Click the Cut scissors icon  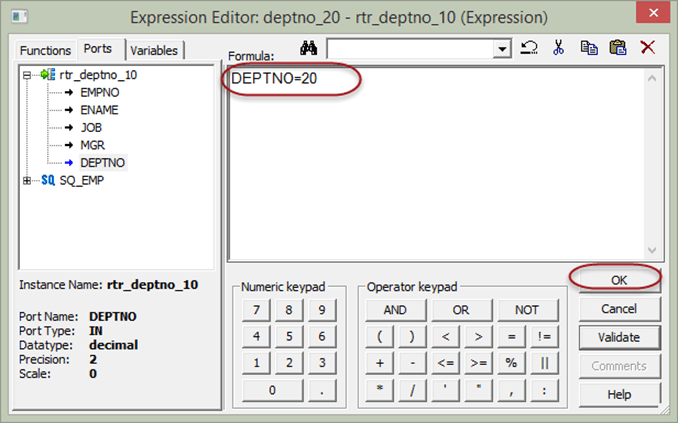pos(558,48)
